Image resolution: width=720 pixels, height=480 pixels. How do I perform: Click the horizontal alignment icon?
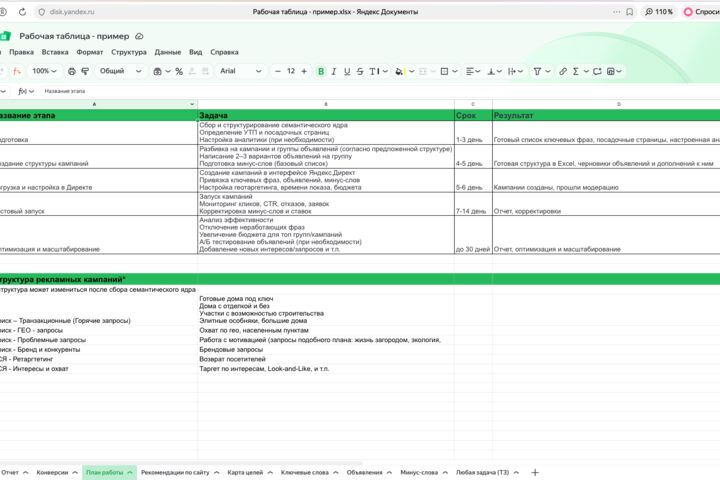[x=470, y=71]
